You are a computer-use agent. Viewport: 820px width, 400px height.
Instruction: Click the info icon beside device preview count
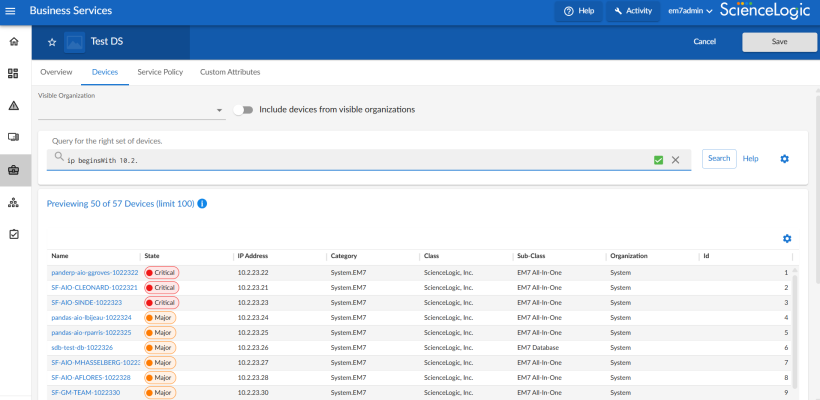[202, 204]
